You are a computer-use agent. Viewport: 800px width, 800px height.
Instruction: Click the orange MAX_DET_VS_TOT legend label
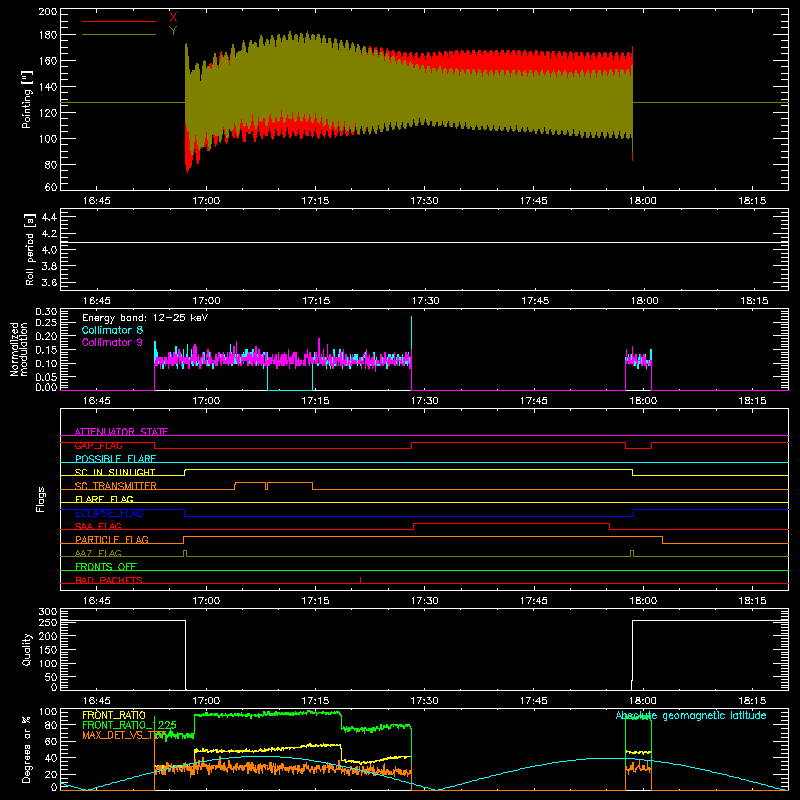point(123,735)
